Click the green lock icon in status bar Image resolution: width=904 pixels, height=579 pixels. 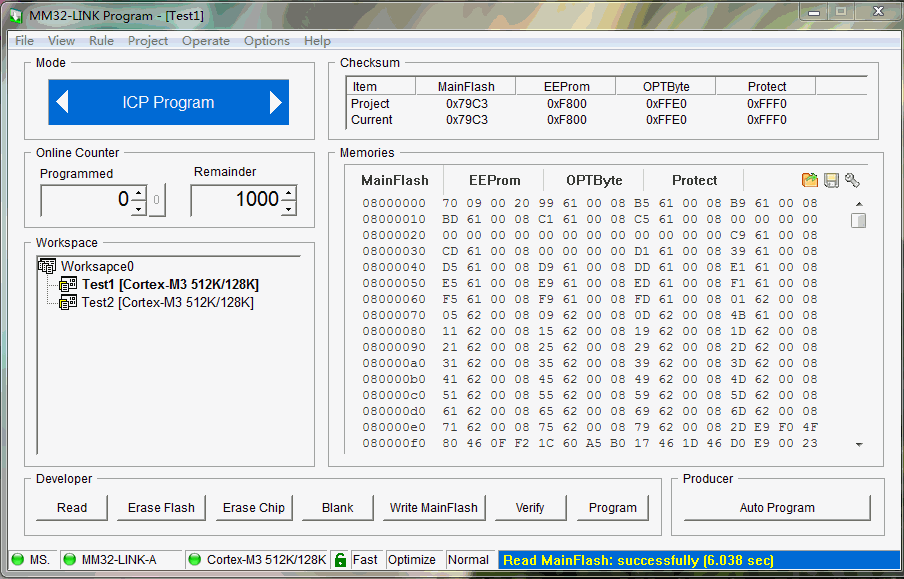342,560
